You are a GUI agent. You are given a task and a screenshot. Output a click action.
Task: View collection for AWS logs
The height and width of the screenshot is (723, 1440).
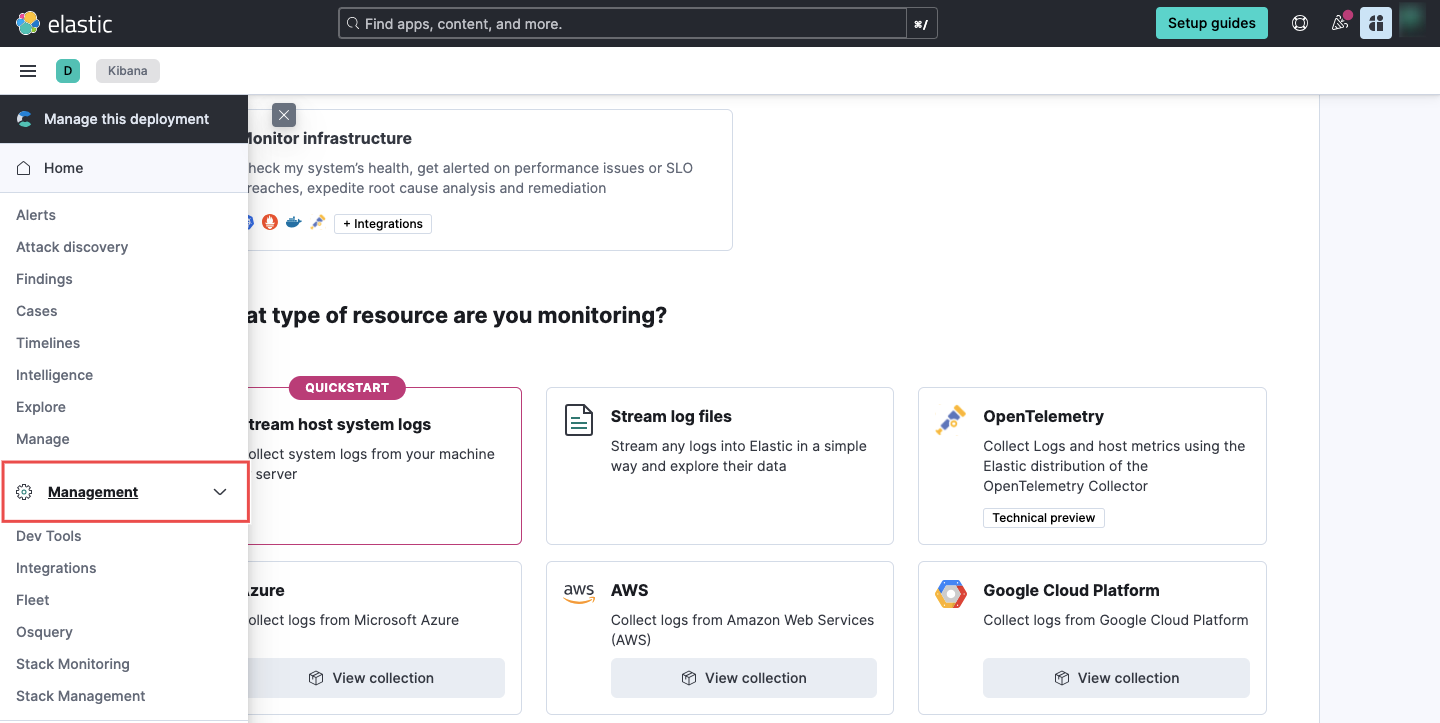(743, 677)
